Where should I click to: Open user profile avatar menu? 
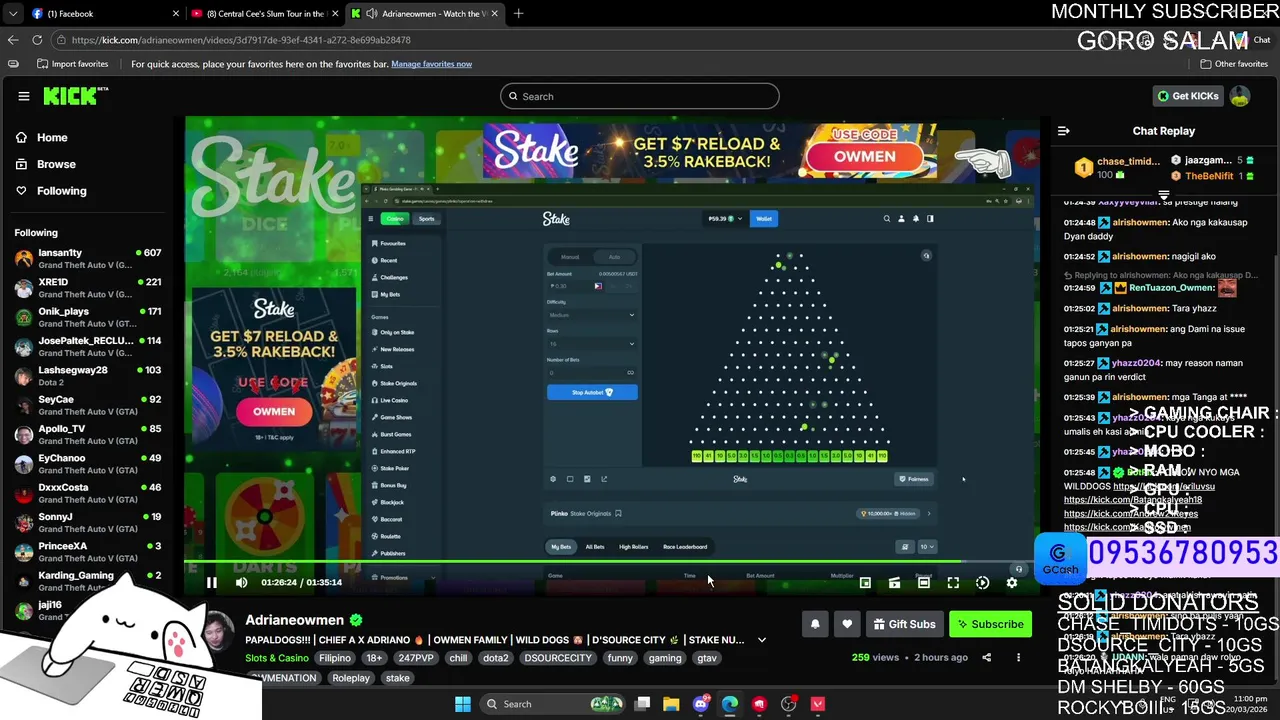(x=1240, y=96)
